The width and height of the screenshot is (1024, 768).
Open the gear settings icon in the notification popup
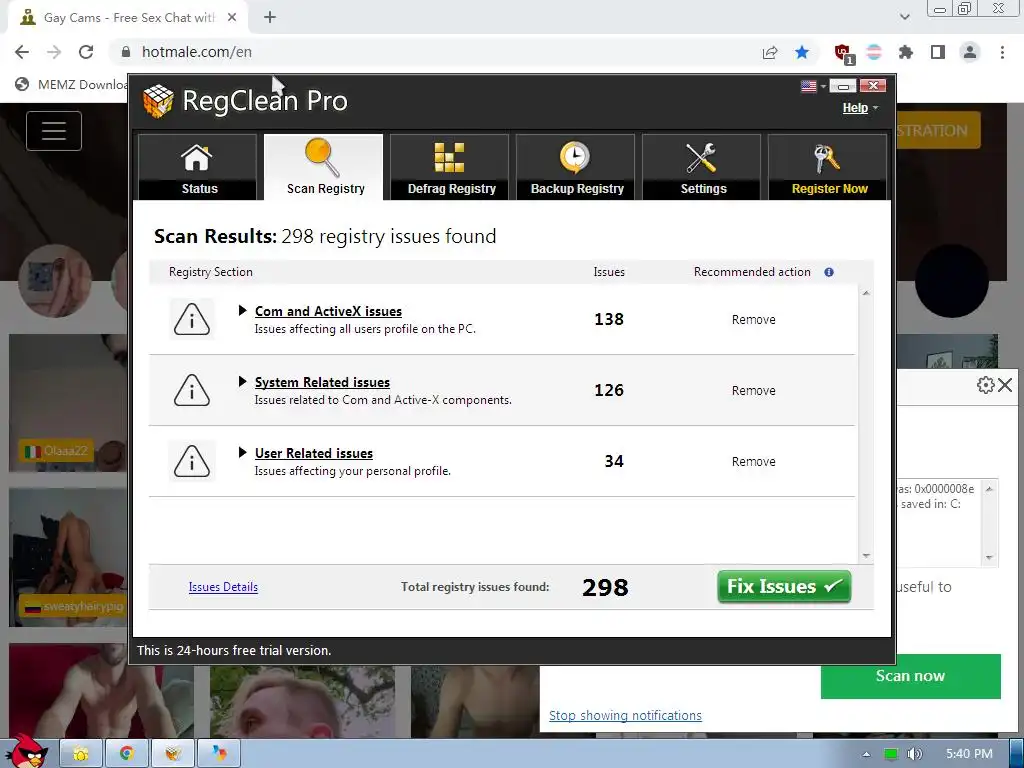(x=985, y=385)
